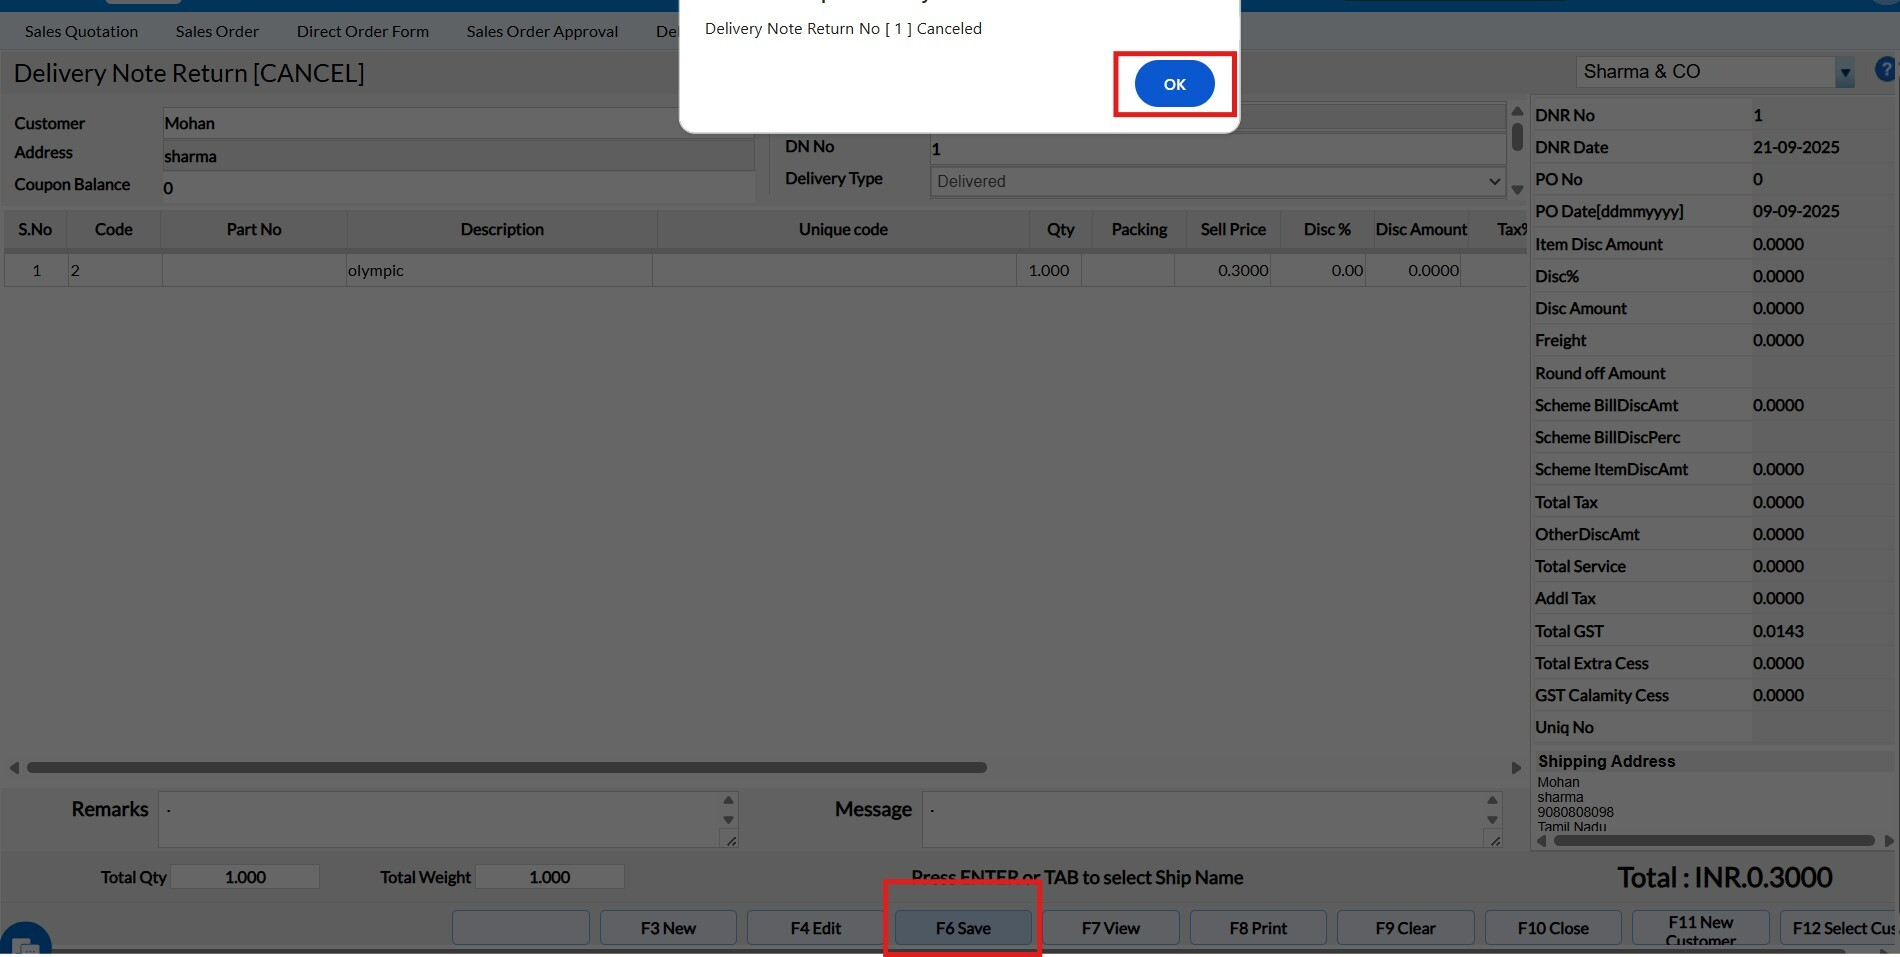Click the Total GST value 0.0143
Screen dimensions: 1900x957
[1778, 631]
